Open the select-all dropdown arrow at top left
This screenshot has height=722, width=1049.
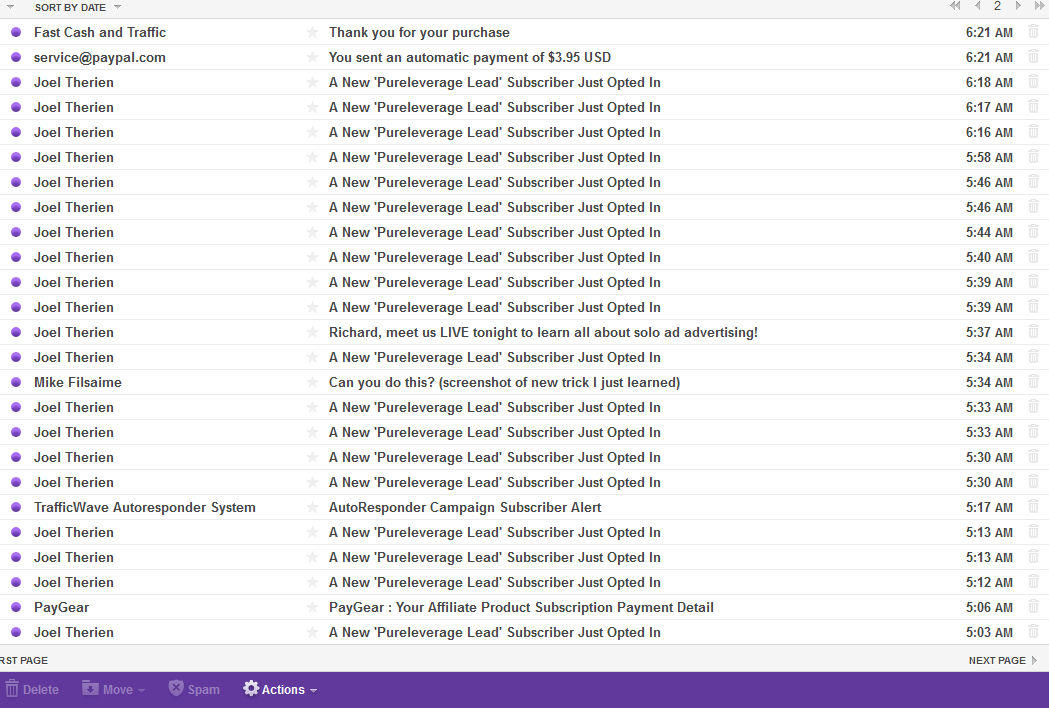click(10, 7)
